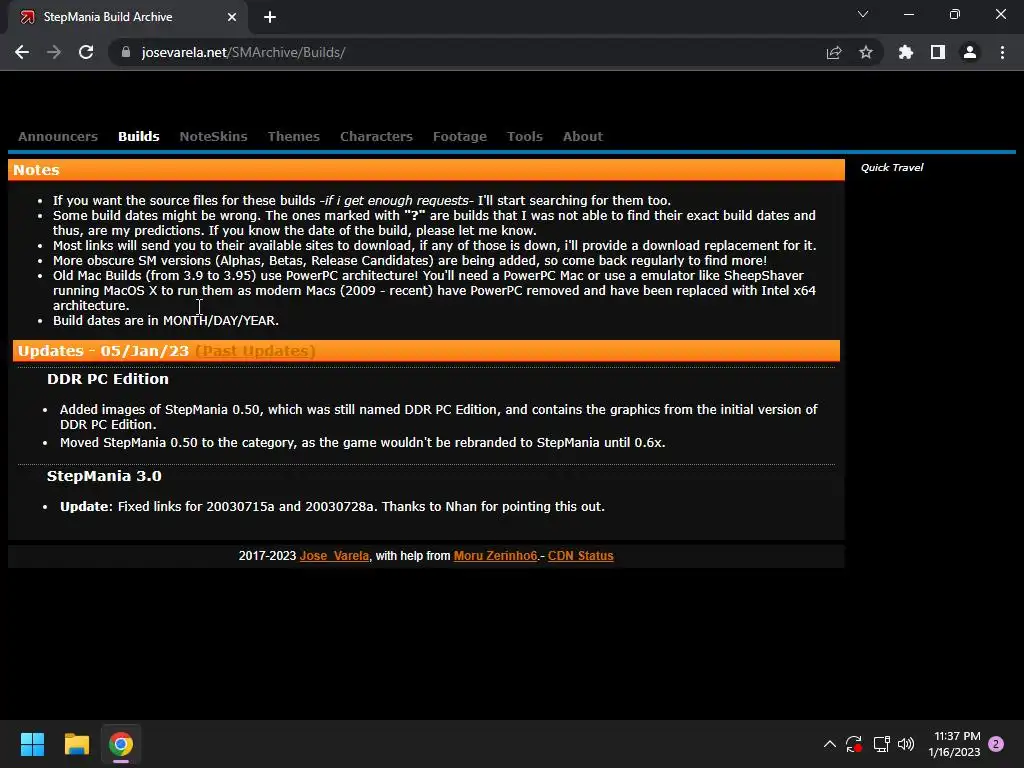Open the Footage navigation tab
Image resolution: width=1024 pixels, height=768 pixels.
(x=460, y=136)
